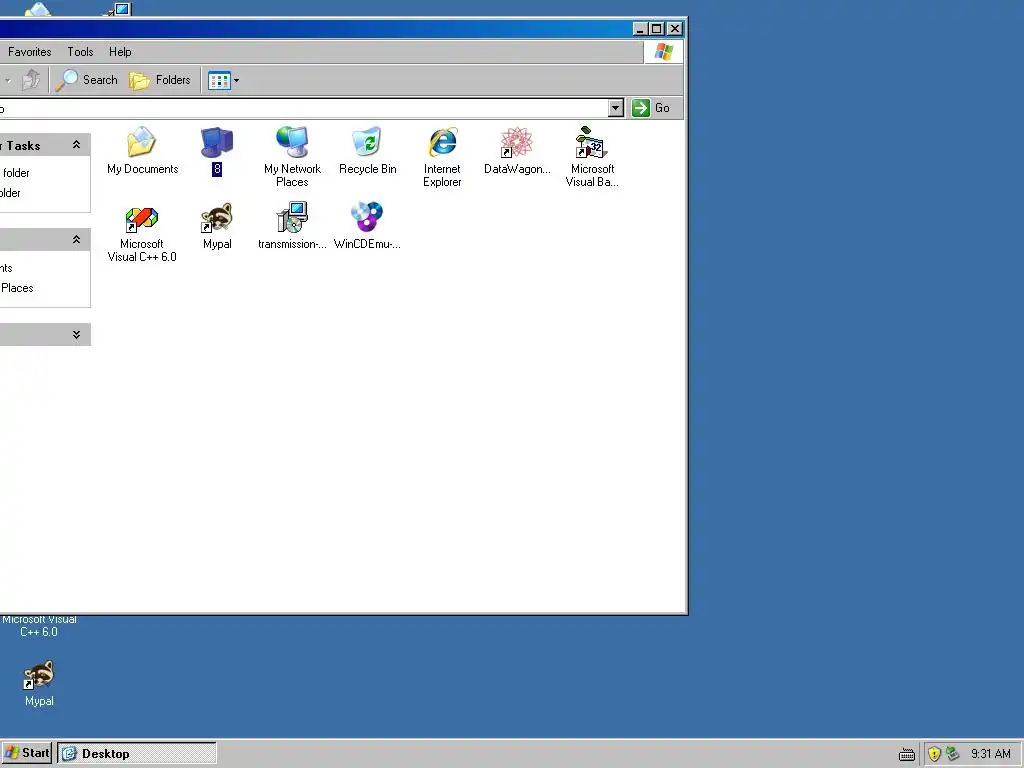
Task: Open the DataWagon shortcut icon
Action: [517, 142]
